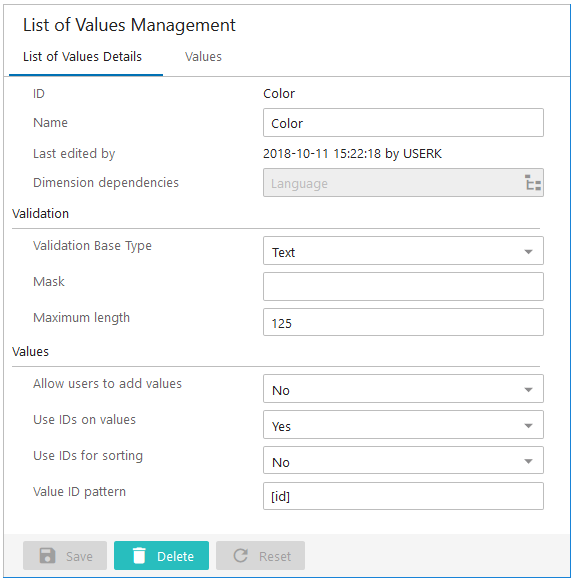Focus the Name input field
Screen dimensions: 574x581
403,123
